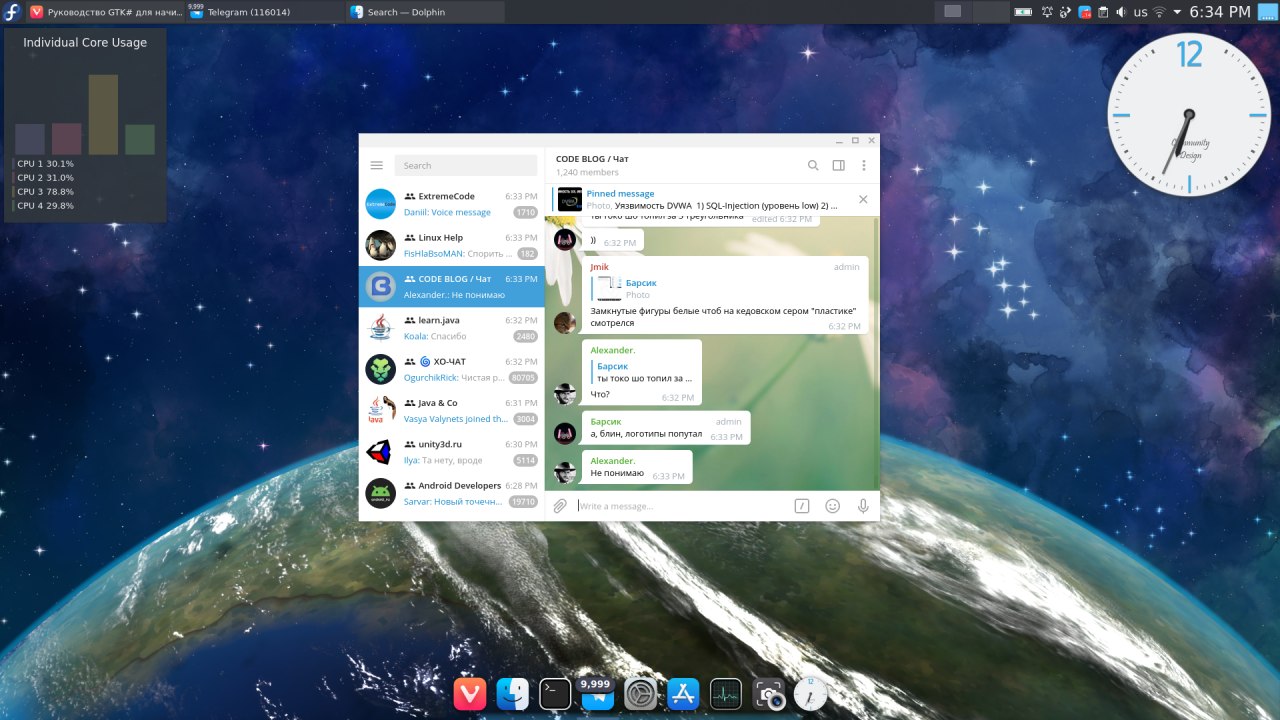Click the Telegram chat Search box
Screen dimensions: 1280x720
(x=465, y=166)
